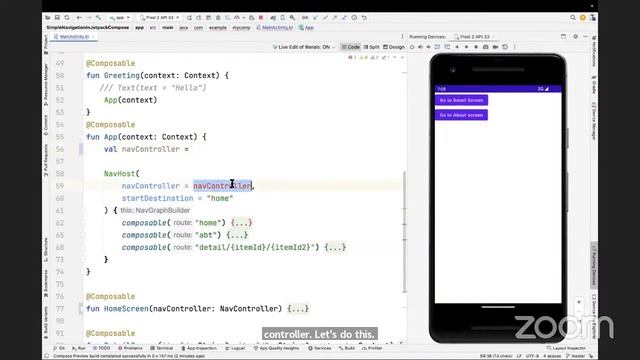This screenshot has height=360, width=640.
Task: Take emulator screenshot with camera icon
Action: pyautogui.click(x=485, y=47)
